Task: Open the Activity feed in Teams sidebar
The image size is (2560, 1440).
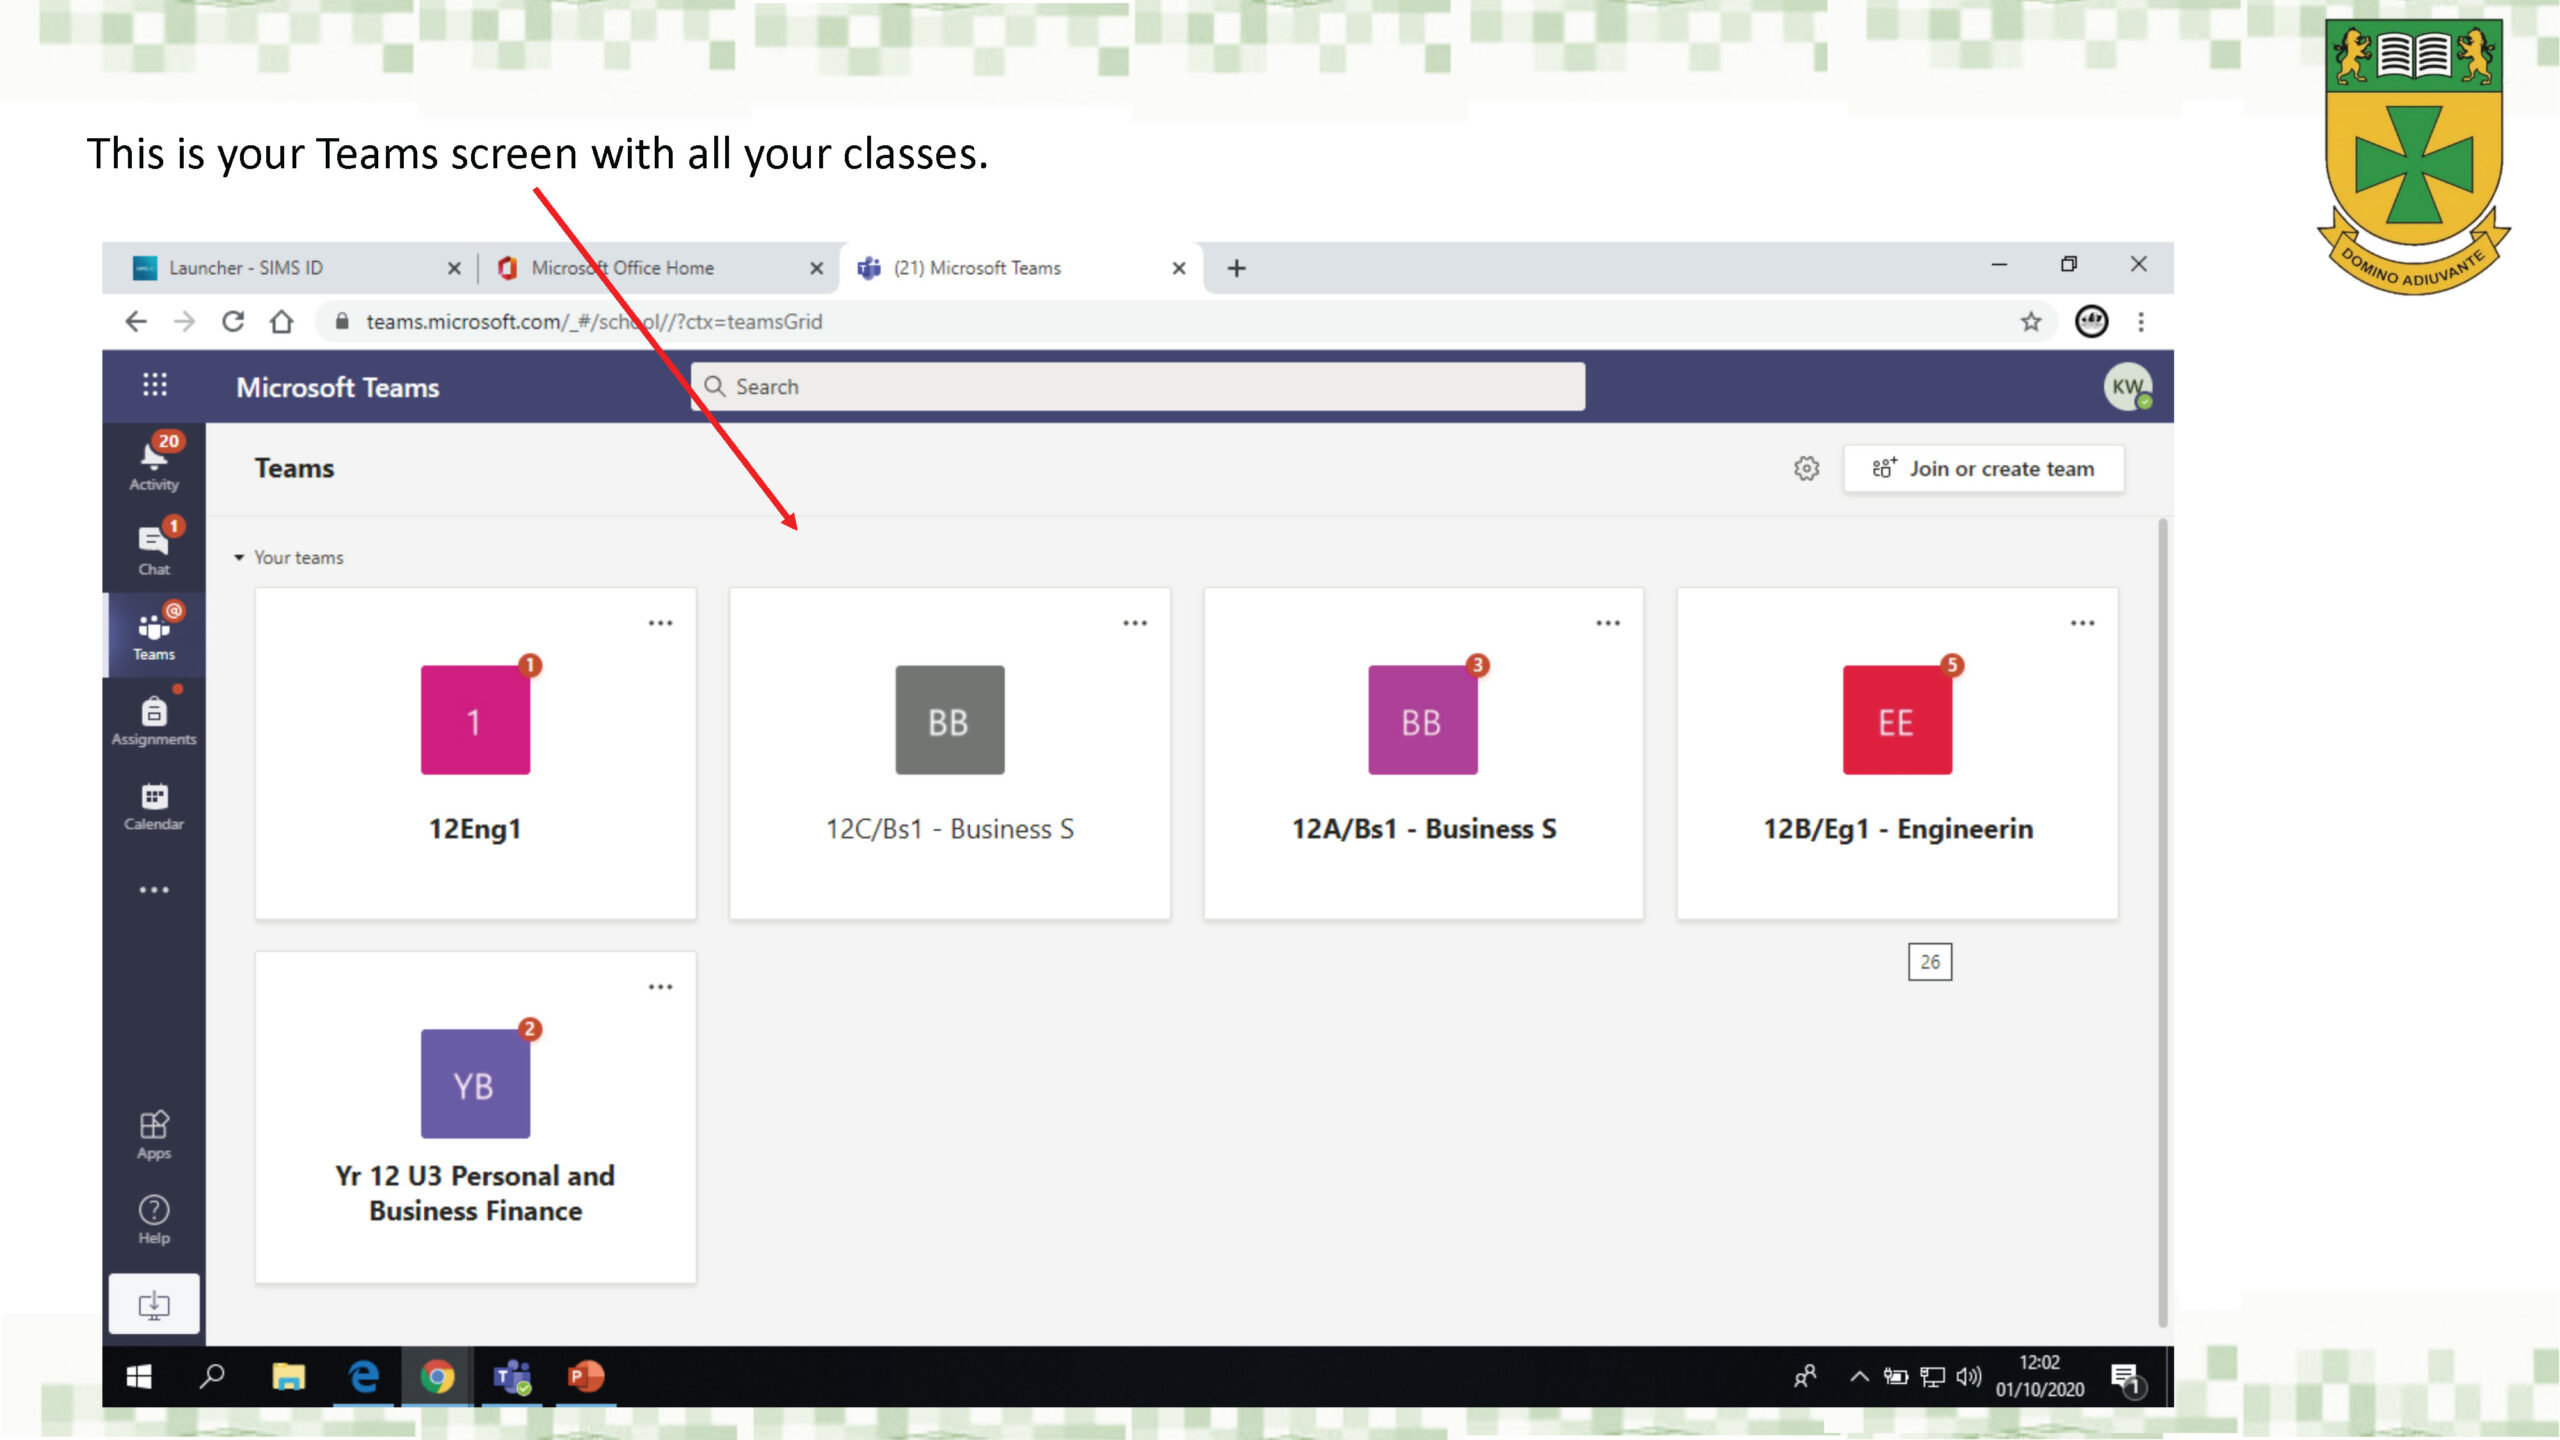Action: pyautogui.click(x=154, y=463)
